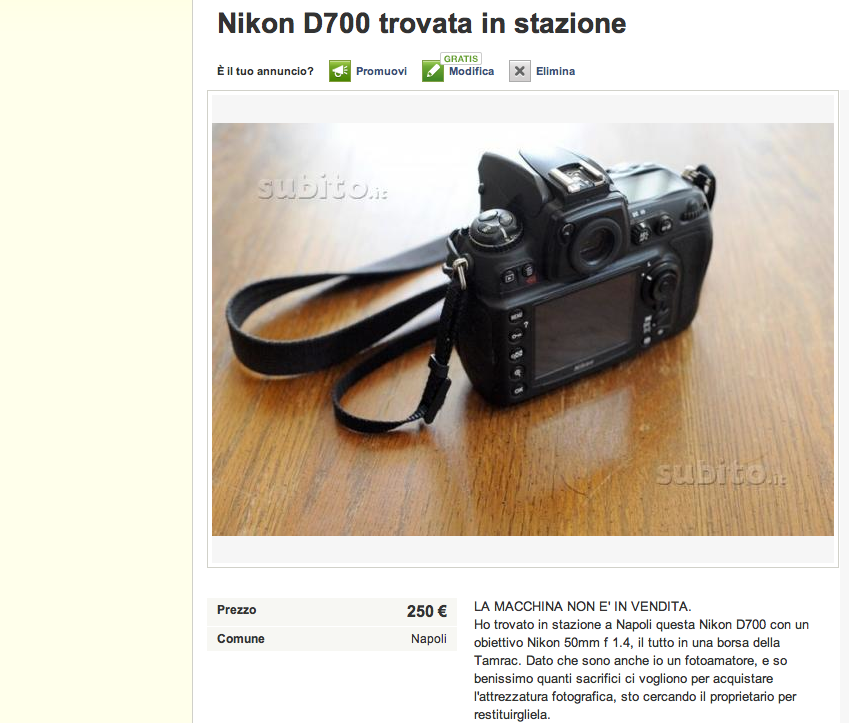Click the camera's LCD screen in the photo
This screenshot has width=849, height=723.
(584, 326)
